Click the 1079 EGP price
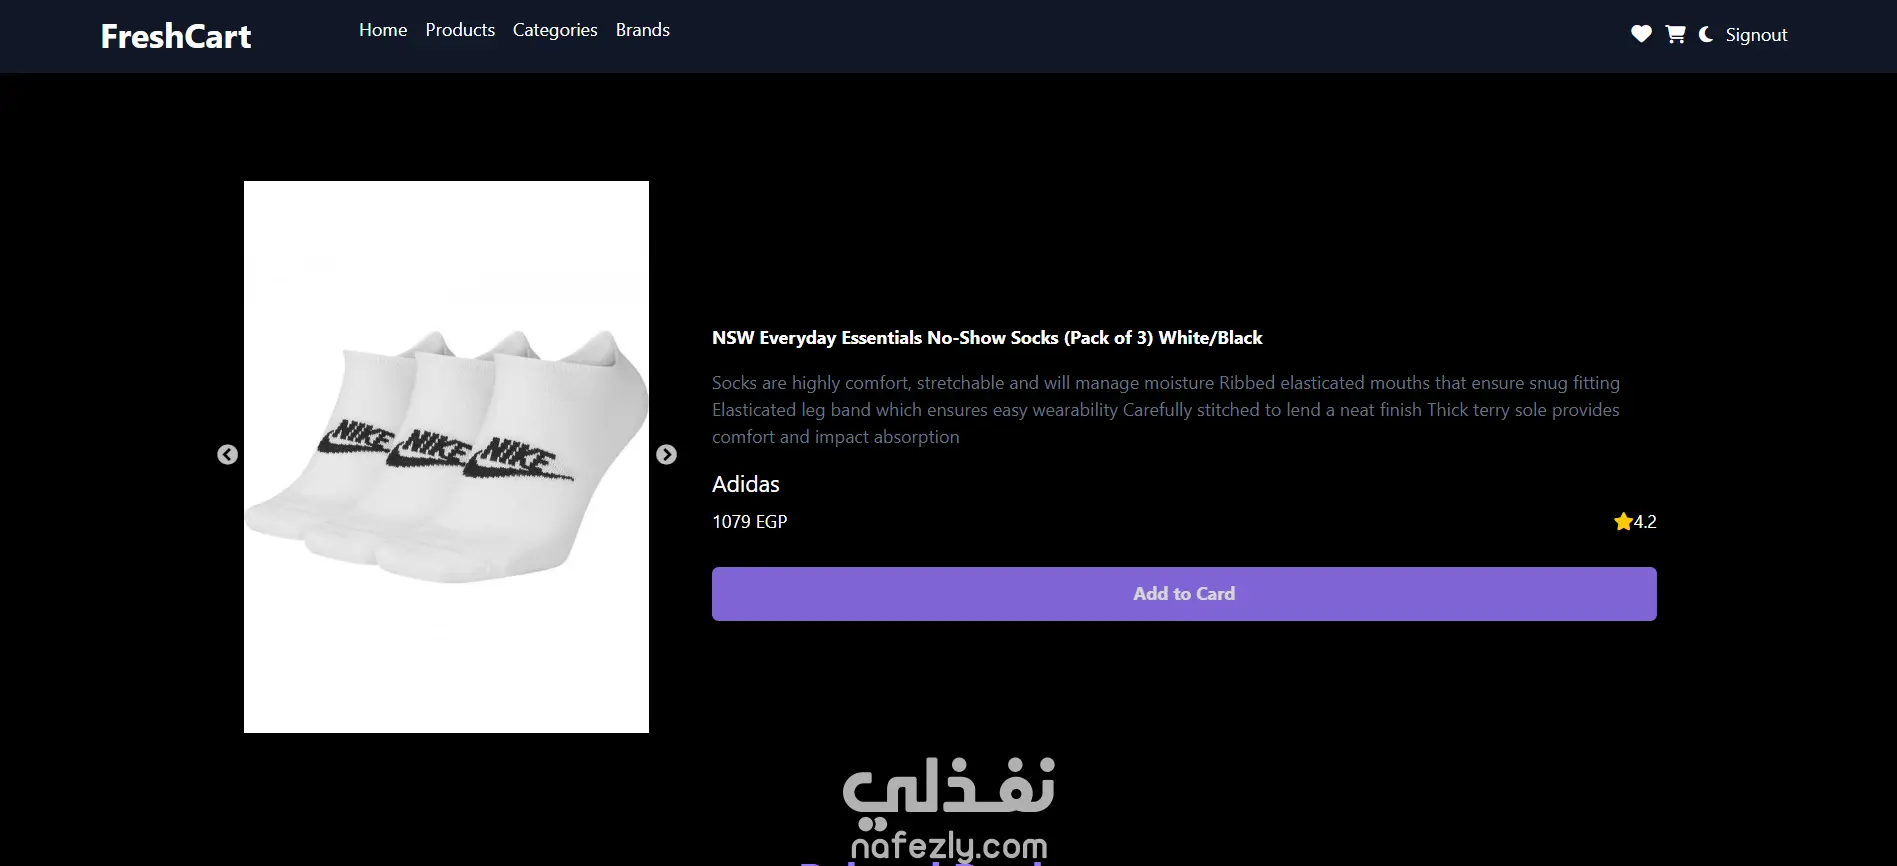The image size is (1897, 866). point(750,522)
